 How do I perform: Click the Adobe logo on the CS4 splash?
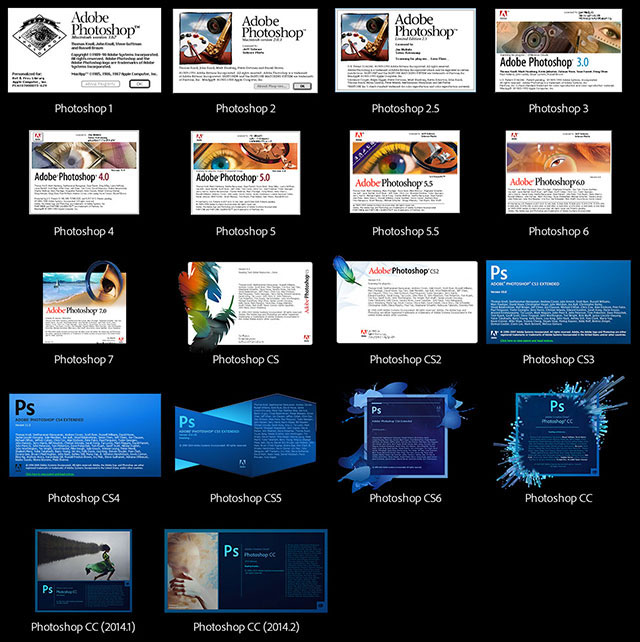18,468
